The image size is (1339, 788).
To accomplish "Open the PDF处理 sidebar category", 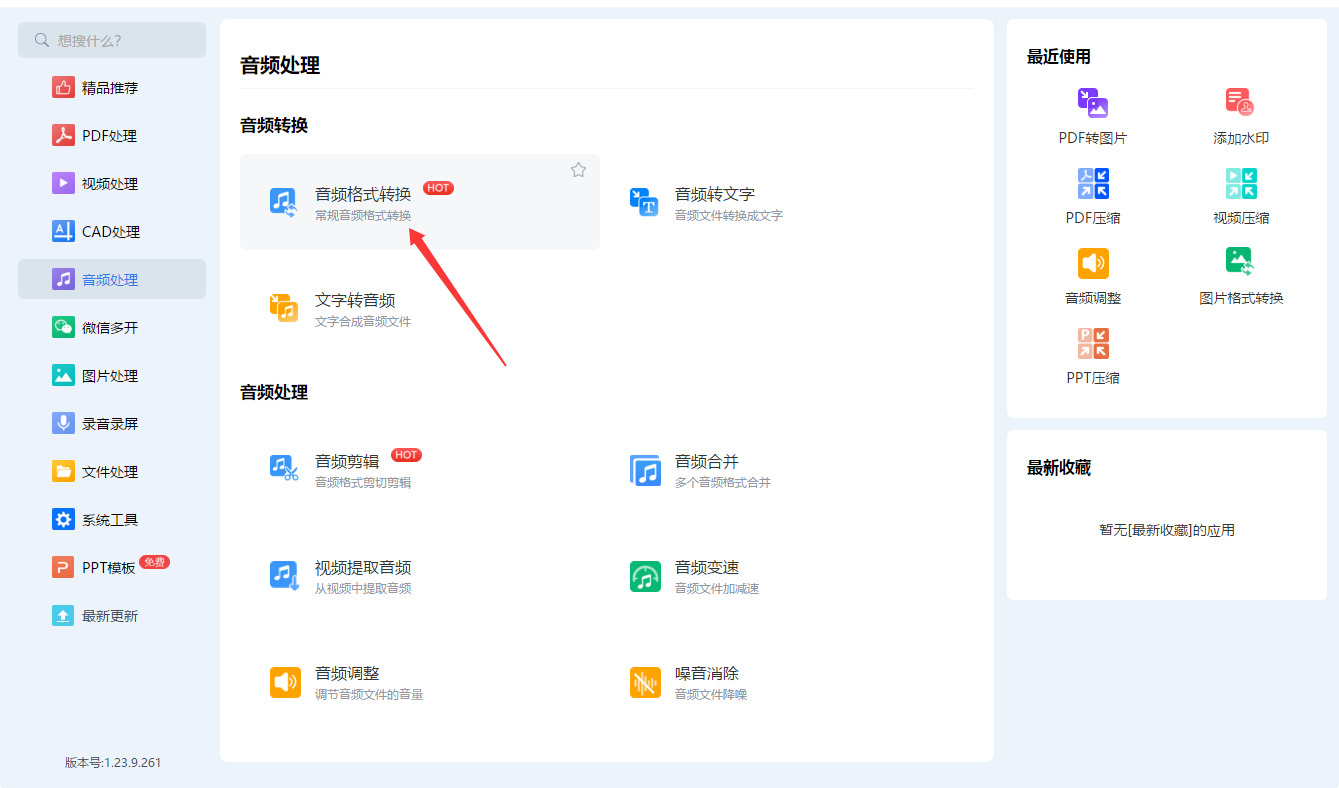I will click(112, 136).
